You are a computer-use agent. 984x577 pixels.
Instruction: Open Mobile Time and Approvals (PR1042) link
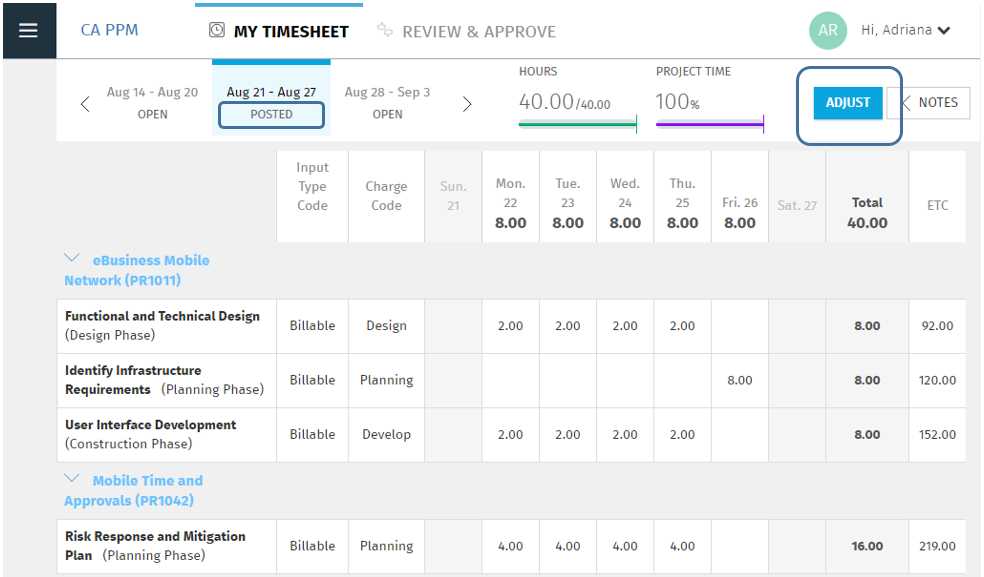(133, 490)
